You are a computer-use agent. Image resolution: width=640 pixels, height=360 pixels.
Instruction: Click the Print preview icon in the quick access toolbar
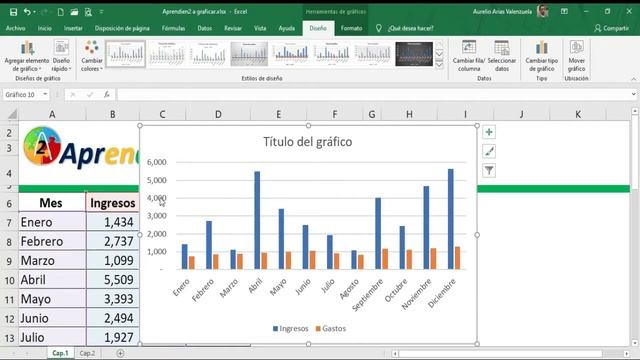tap(88, 12)
